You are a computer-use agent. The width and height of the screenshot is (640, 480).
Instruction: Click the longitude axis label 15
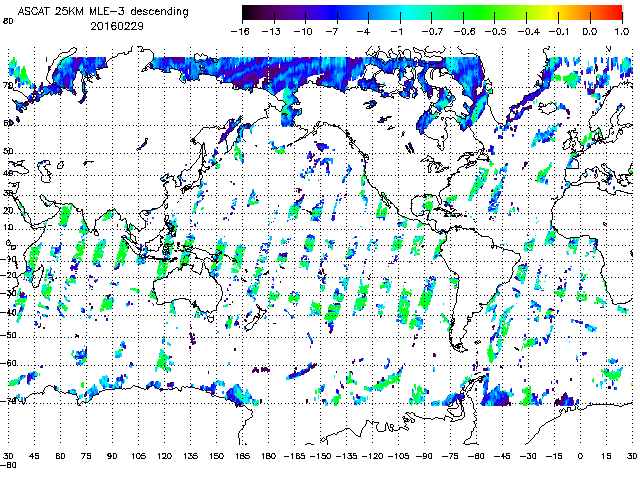tap(606, 456)
